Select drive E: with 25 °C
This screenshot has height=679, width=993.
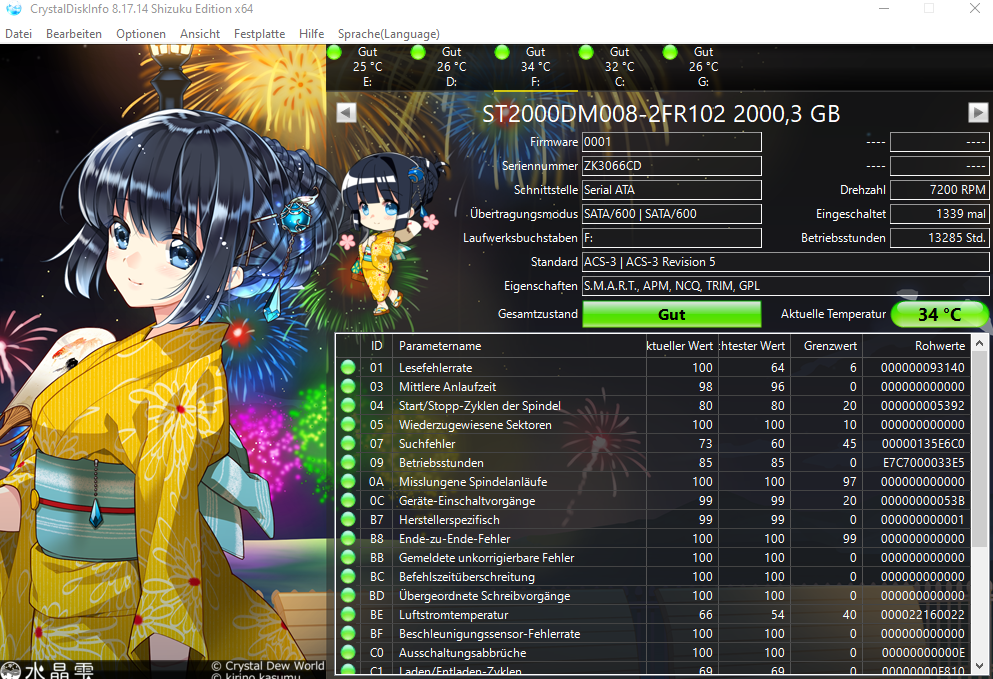[x=367, y=67]
